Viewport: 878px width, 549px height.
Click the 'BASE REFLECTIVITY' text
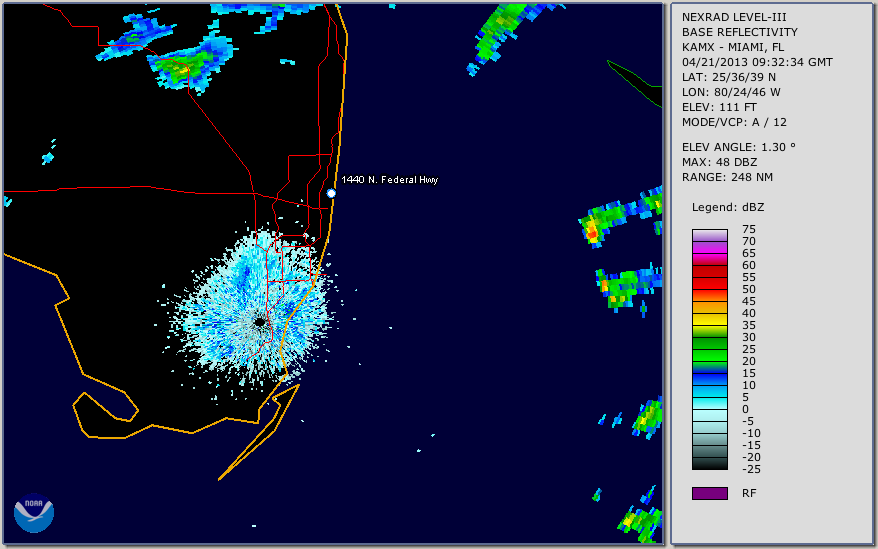[740, 32]
